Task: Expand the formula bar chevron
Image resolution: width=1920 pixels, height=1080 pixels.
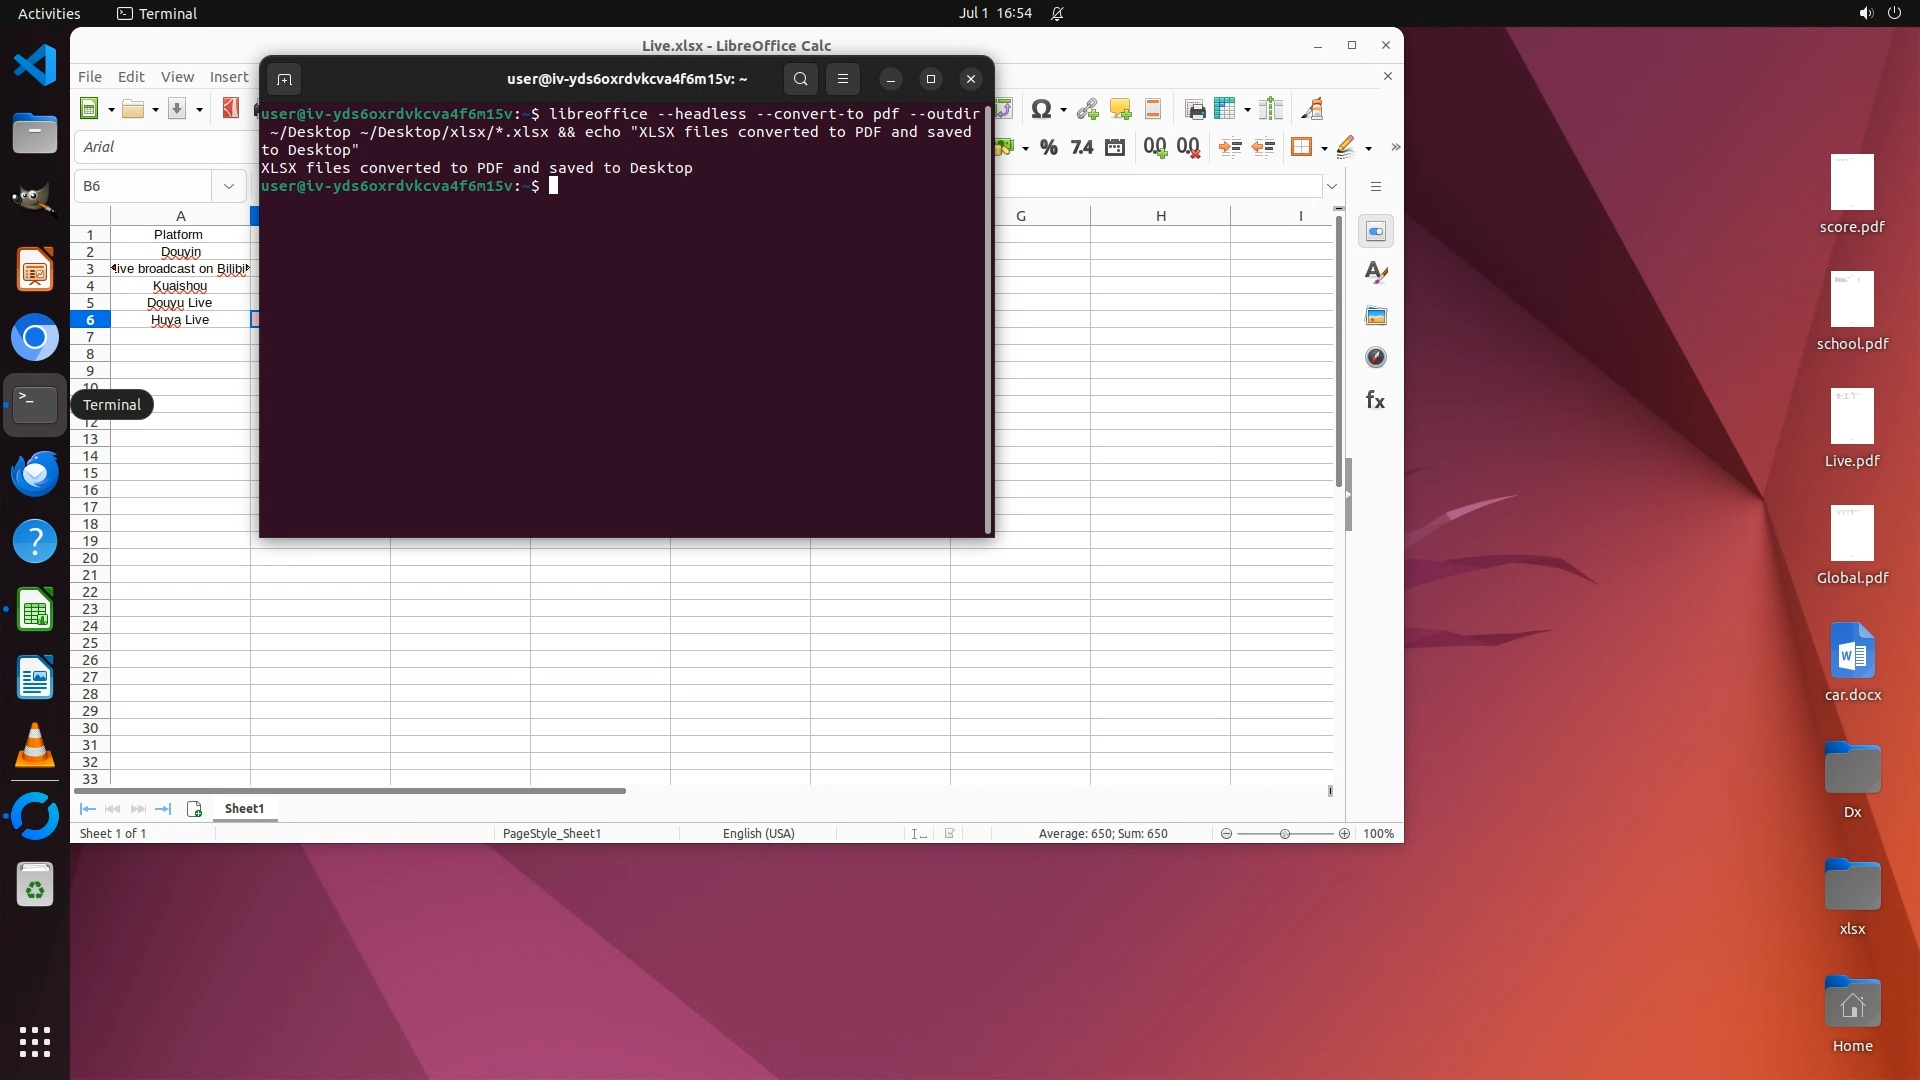Action: [x=1332, y=186]
